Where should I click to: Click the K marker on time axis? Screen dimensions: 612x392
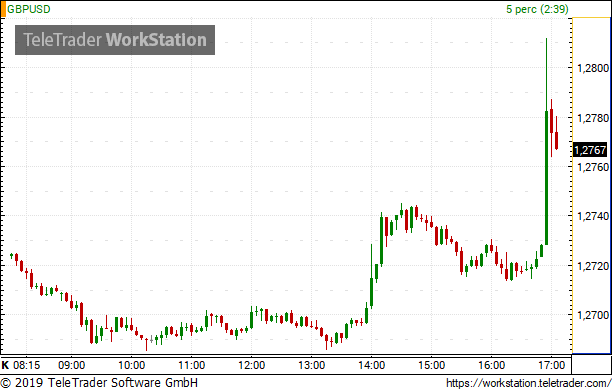(5, 365)
